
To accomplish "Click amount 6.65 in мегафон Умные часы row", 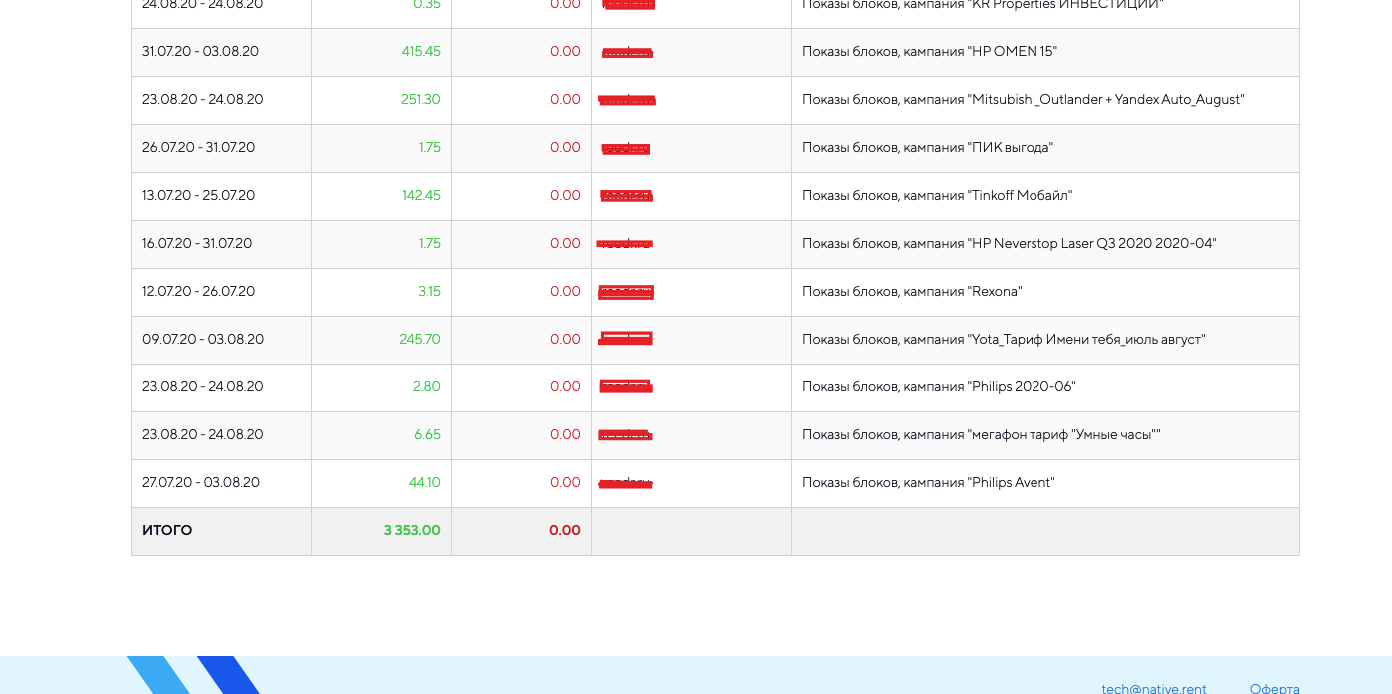I will [427, 434].
